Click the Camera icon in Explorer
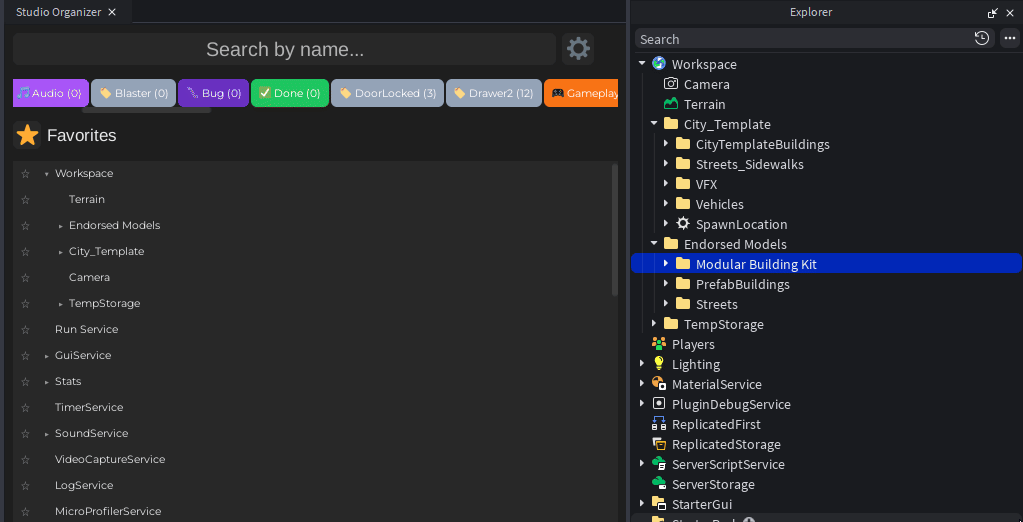 coord(671,84)
